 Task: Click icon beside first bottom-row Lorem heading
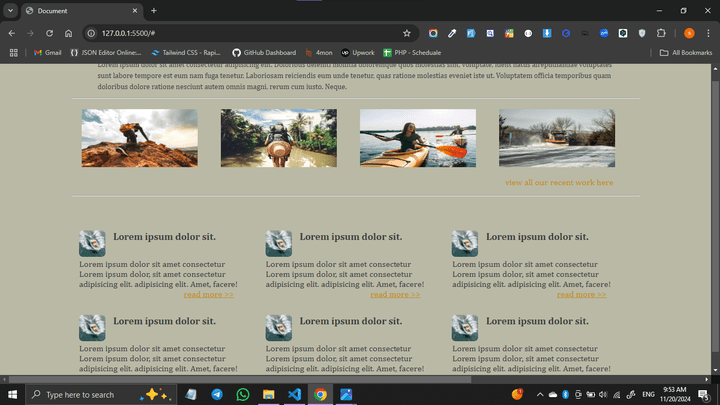tap(92, 328)
